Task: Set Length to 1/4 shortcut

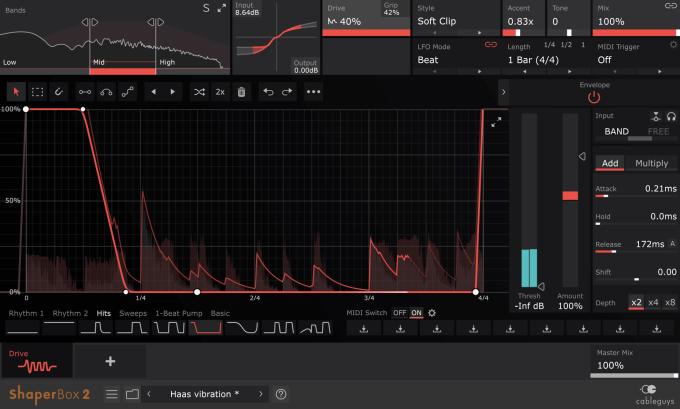Action: click(549, 45)
